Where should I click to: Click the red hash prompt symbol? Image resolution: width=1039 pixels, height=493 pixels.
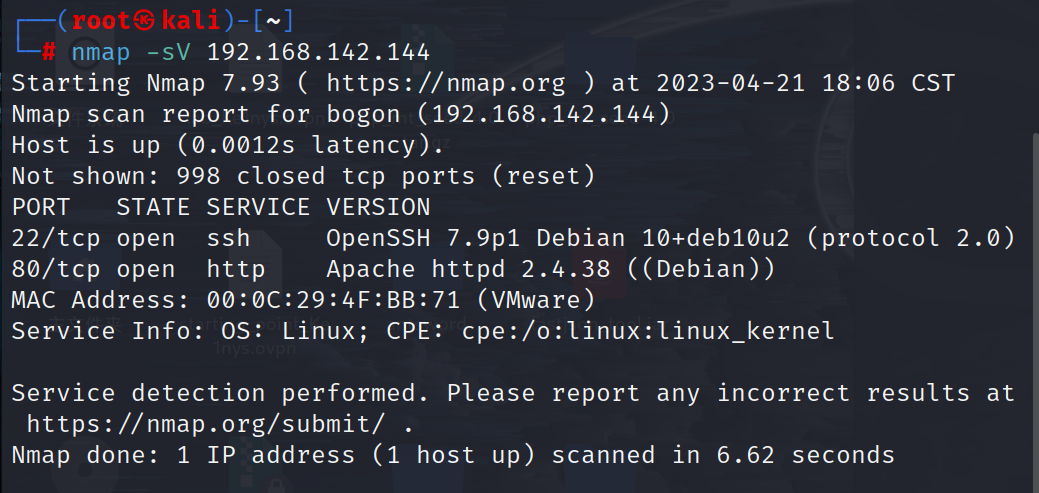(x=48, y=52)
